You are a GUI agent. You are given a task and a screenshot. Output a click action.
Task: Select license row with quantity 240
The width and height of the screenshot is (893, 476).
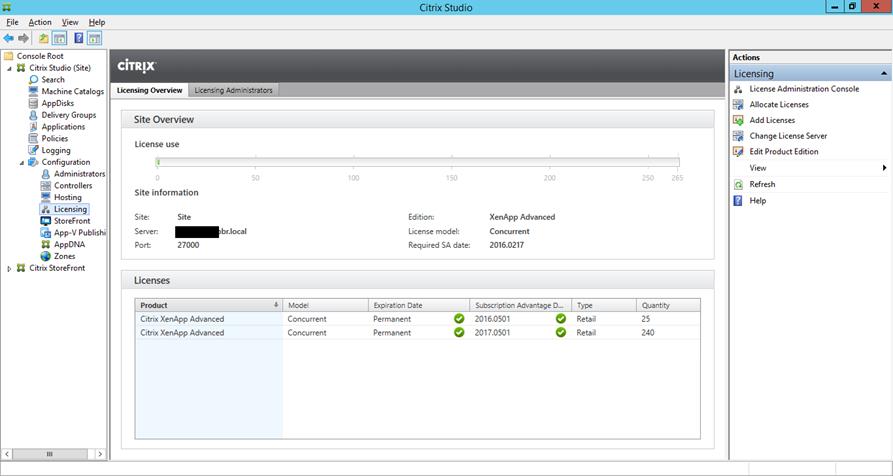[417, 333]
